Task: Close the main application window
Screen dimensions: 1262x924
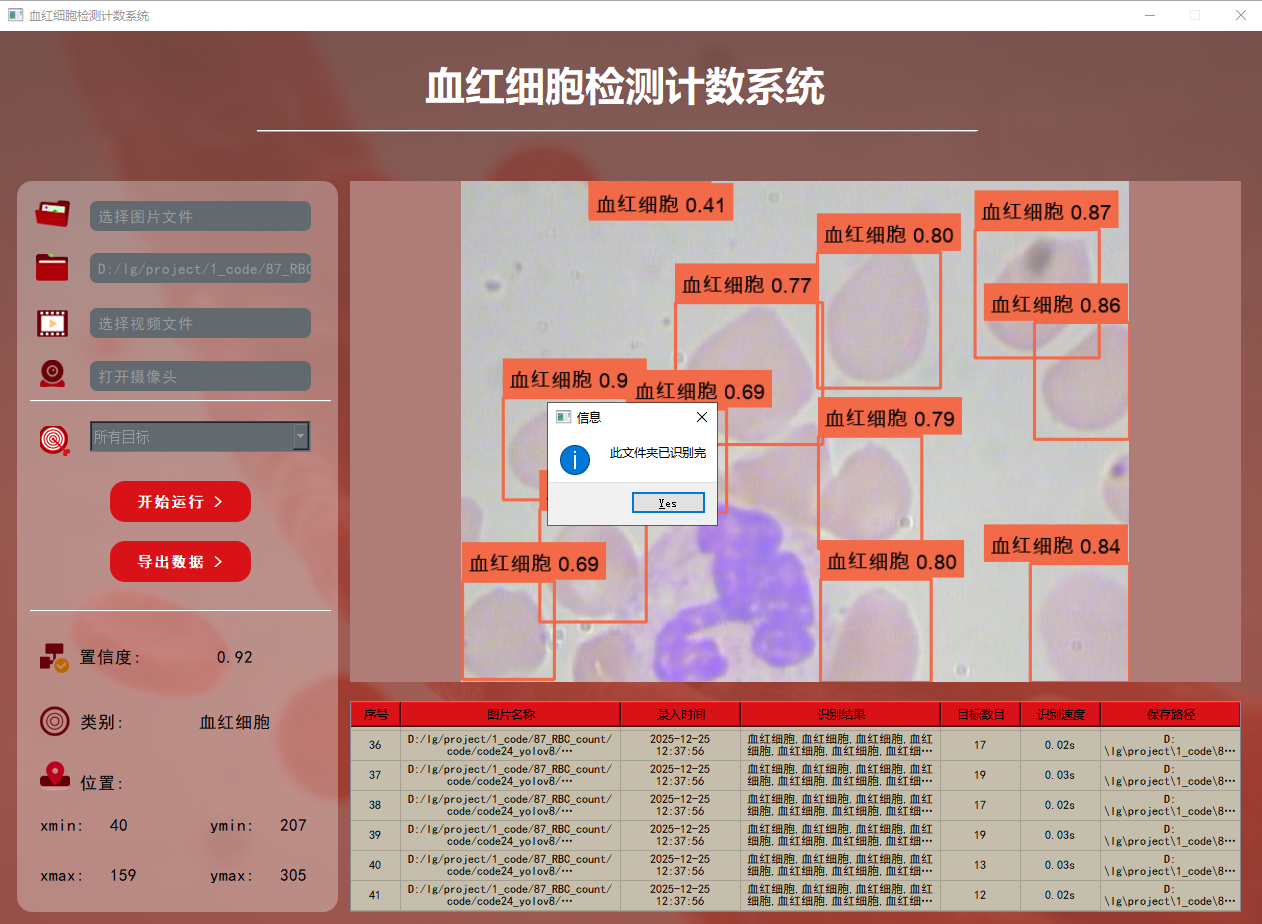Action: [1240, 15]
